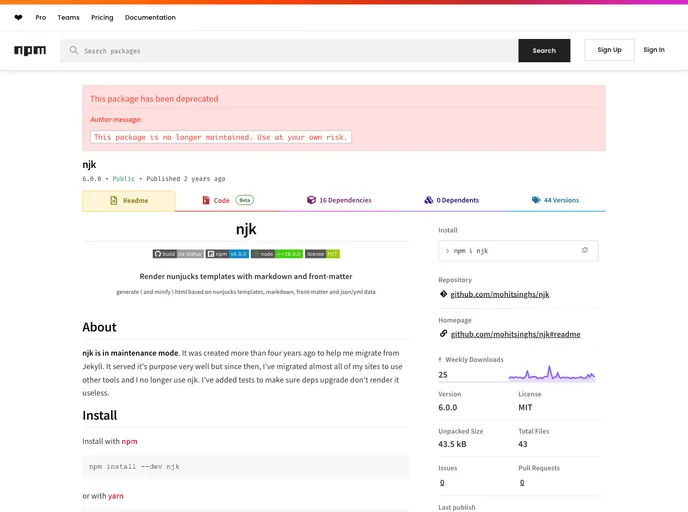688x512 pixels.
Task: Click the weekly downloads sparkline chart
Action: pos(552,373)
